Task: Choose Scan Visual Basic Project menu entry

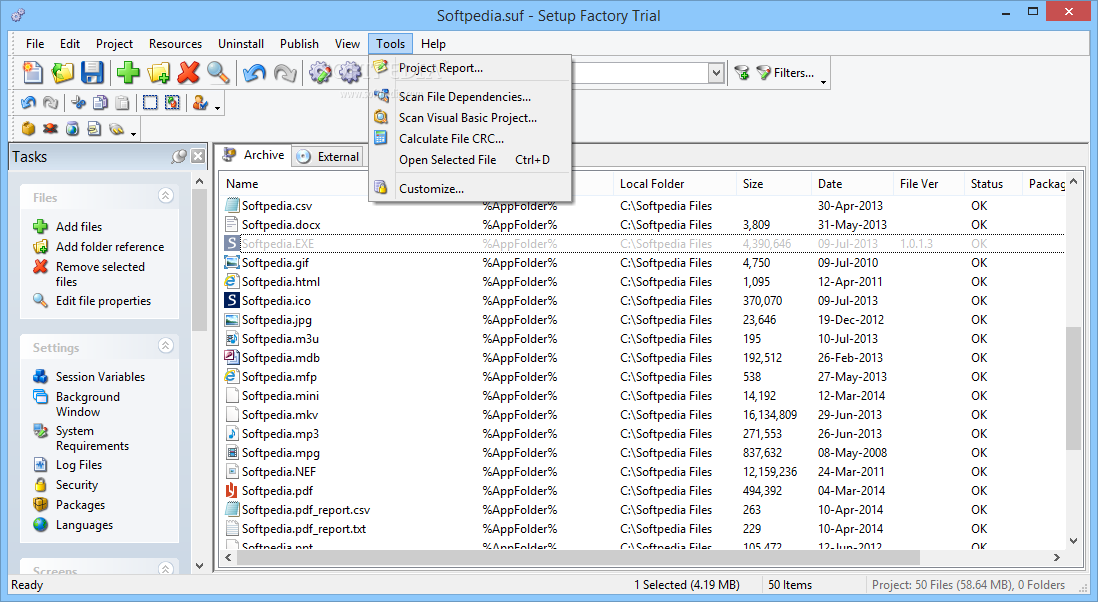Action: point(470,118)
